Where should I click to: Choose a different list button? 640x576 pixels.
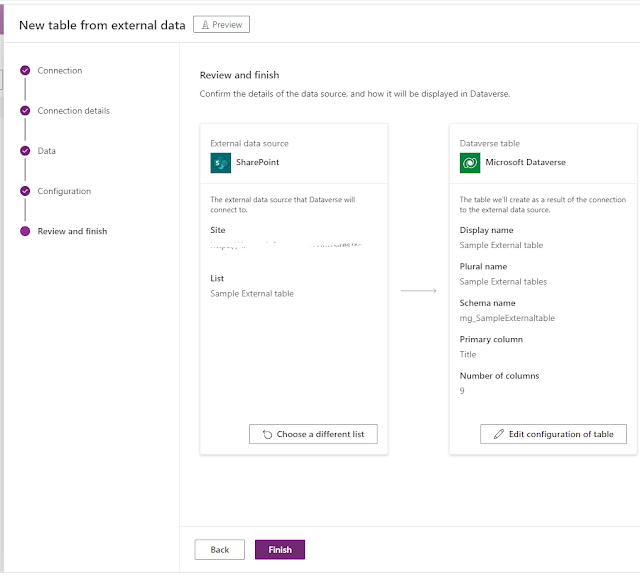313,434
